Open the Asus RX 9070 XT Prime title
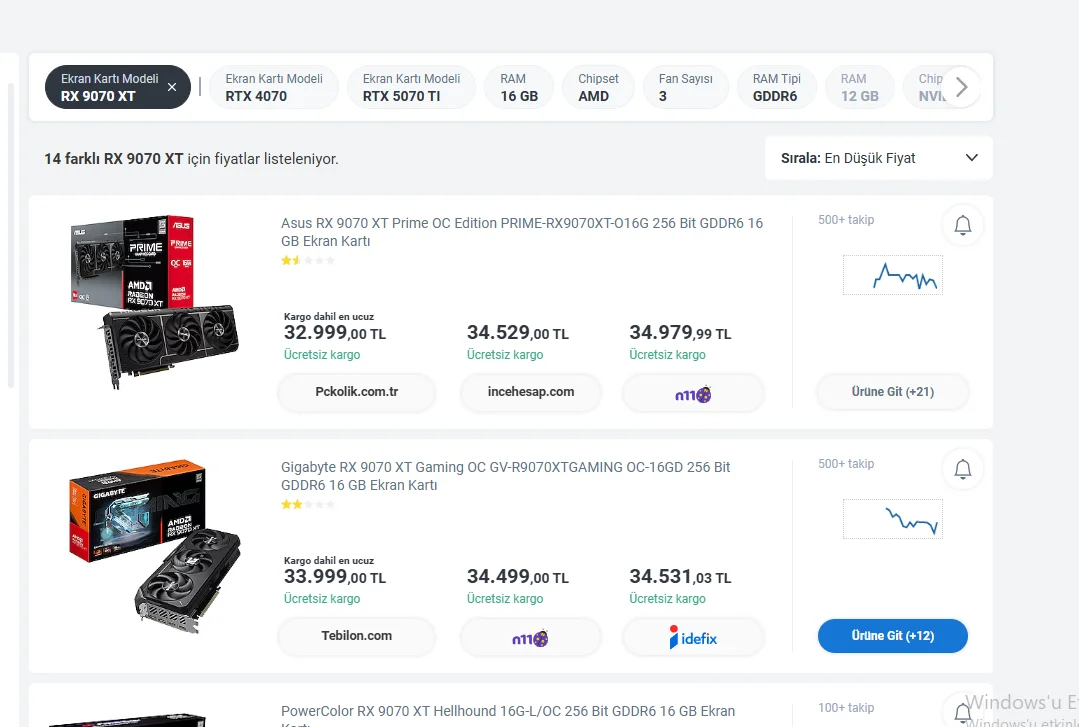The width and height of the screenshot is (1079, 727). point(521,232)
